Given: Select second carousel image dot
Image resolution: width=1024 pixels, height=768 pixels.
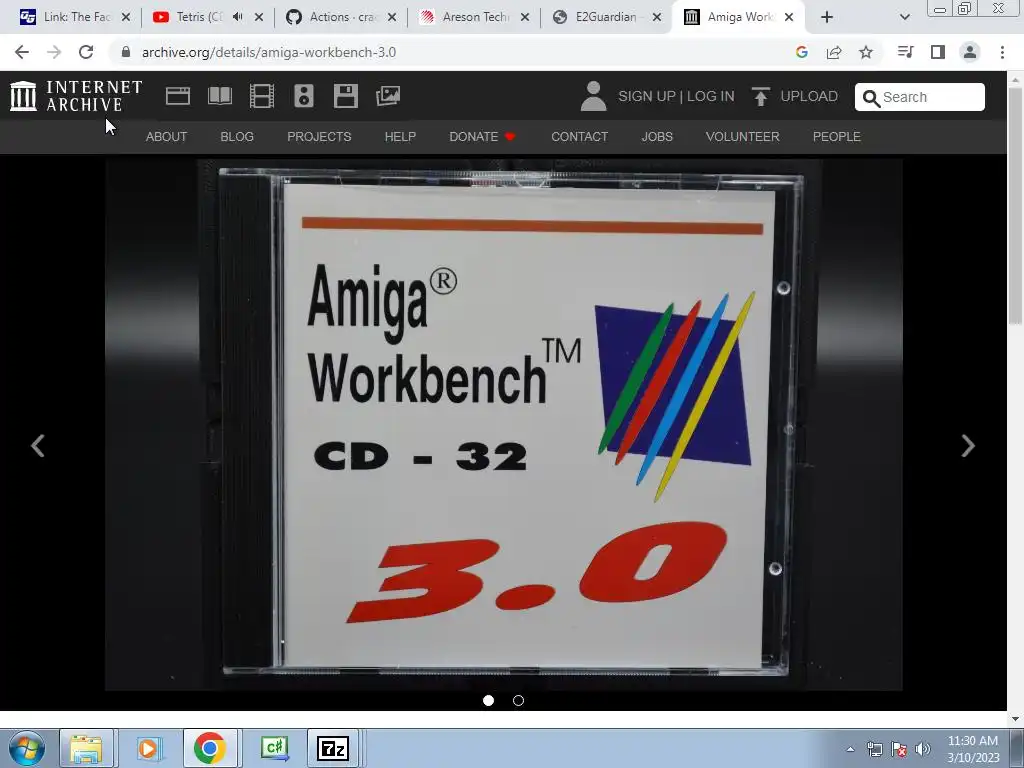Looking at the screenshot, I should 519,701.
